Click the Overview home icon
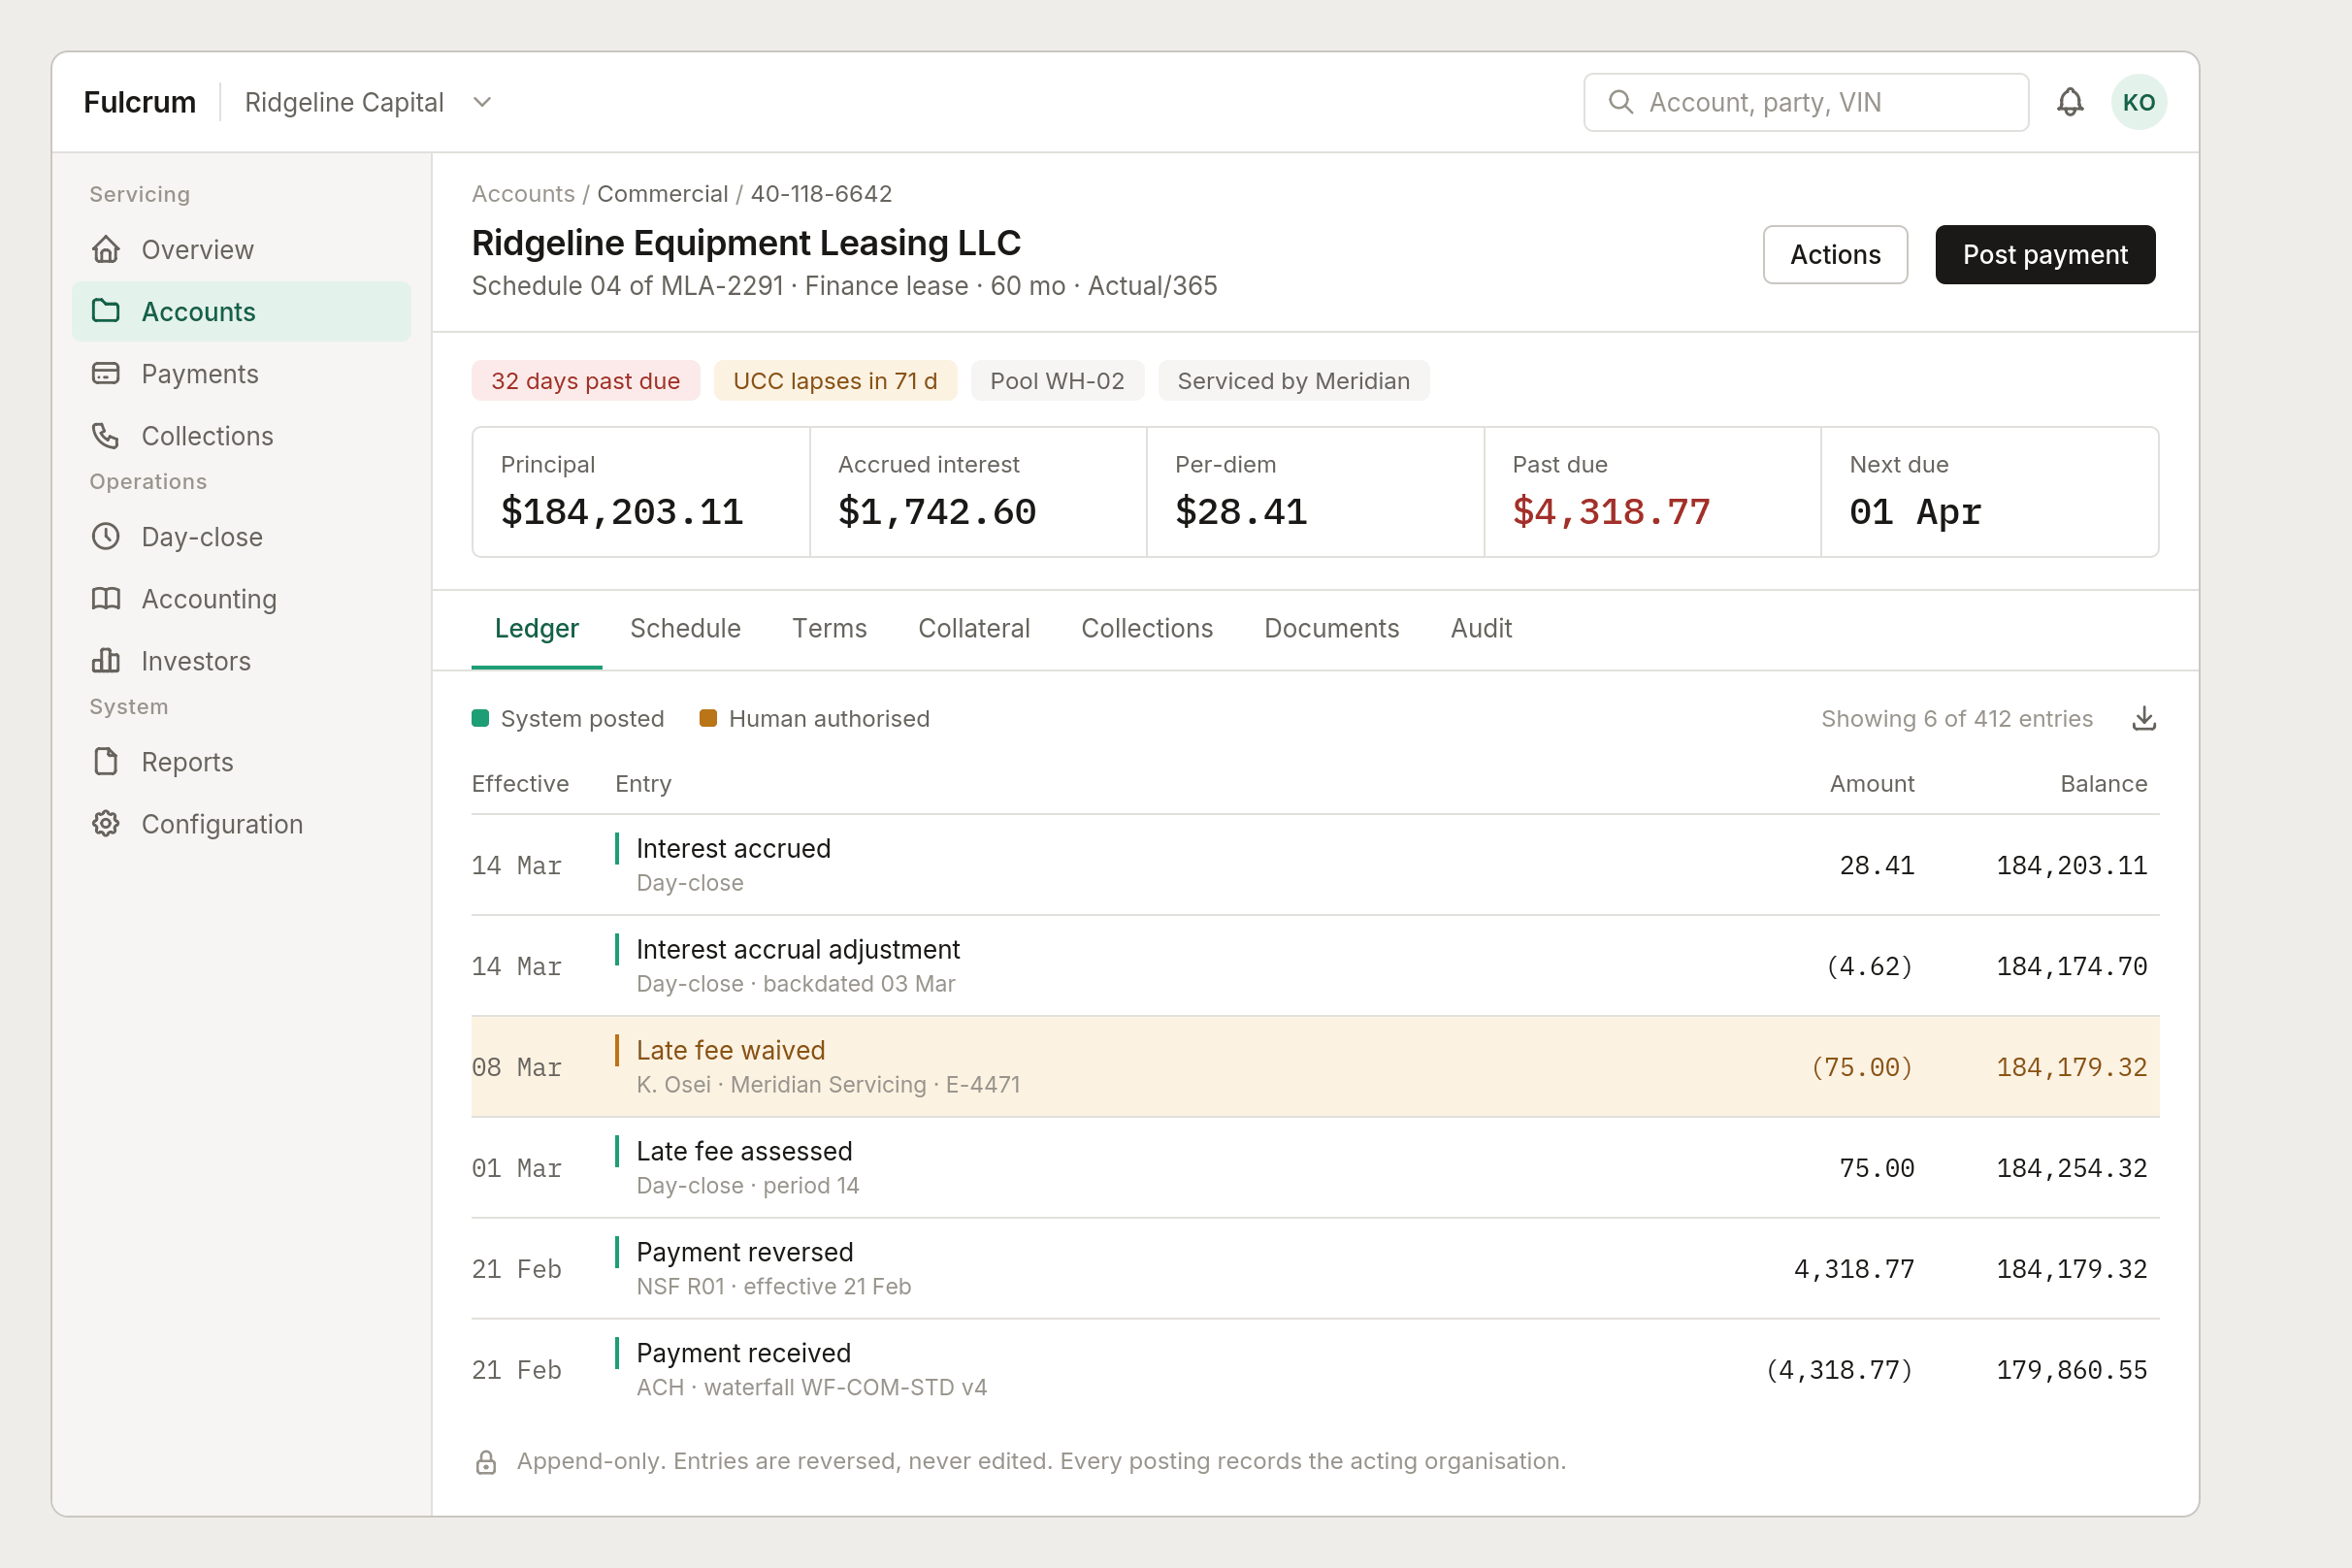2352x1568 pixels. point(106,249)
